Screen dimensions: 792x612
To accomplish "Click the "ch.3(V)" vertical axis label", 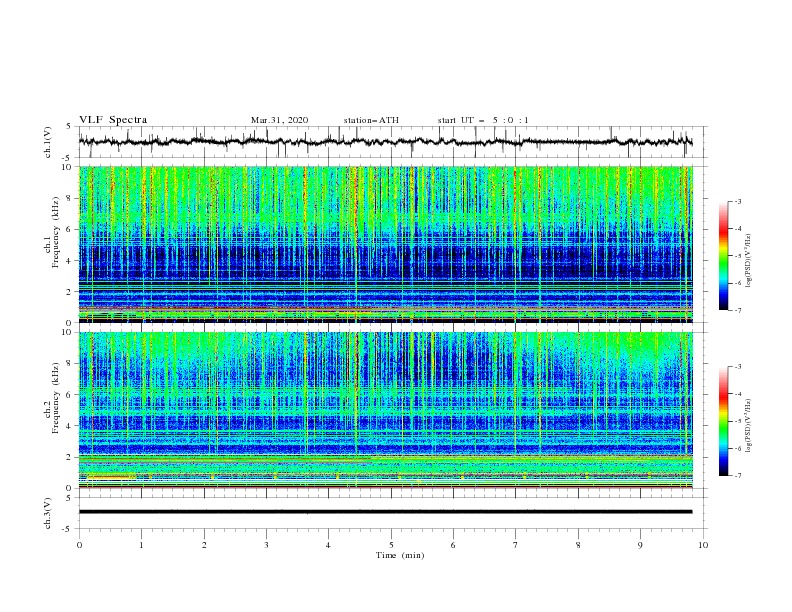I will point(48,513).
